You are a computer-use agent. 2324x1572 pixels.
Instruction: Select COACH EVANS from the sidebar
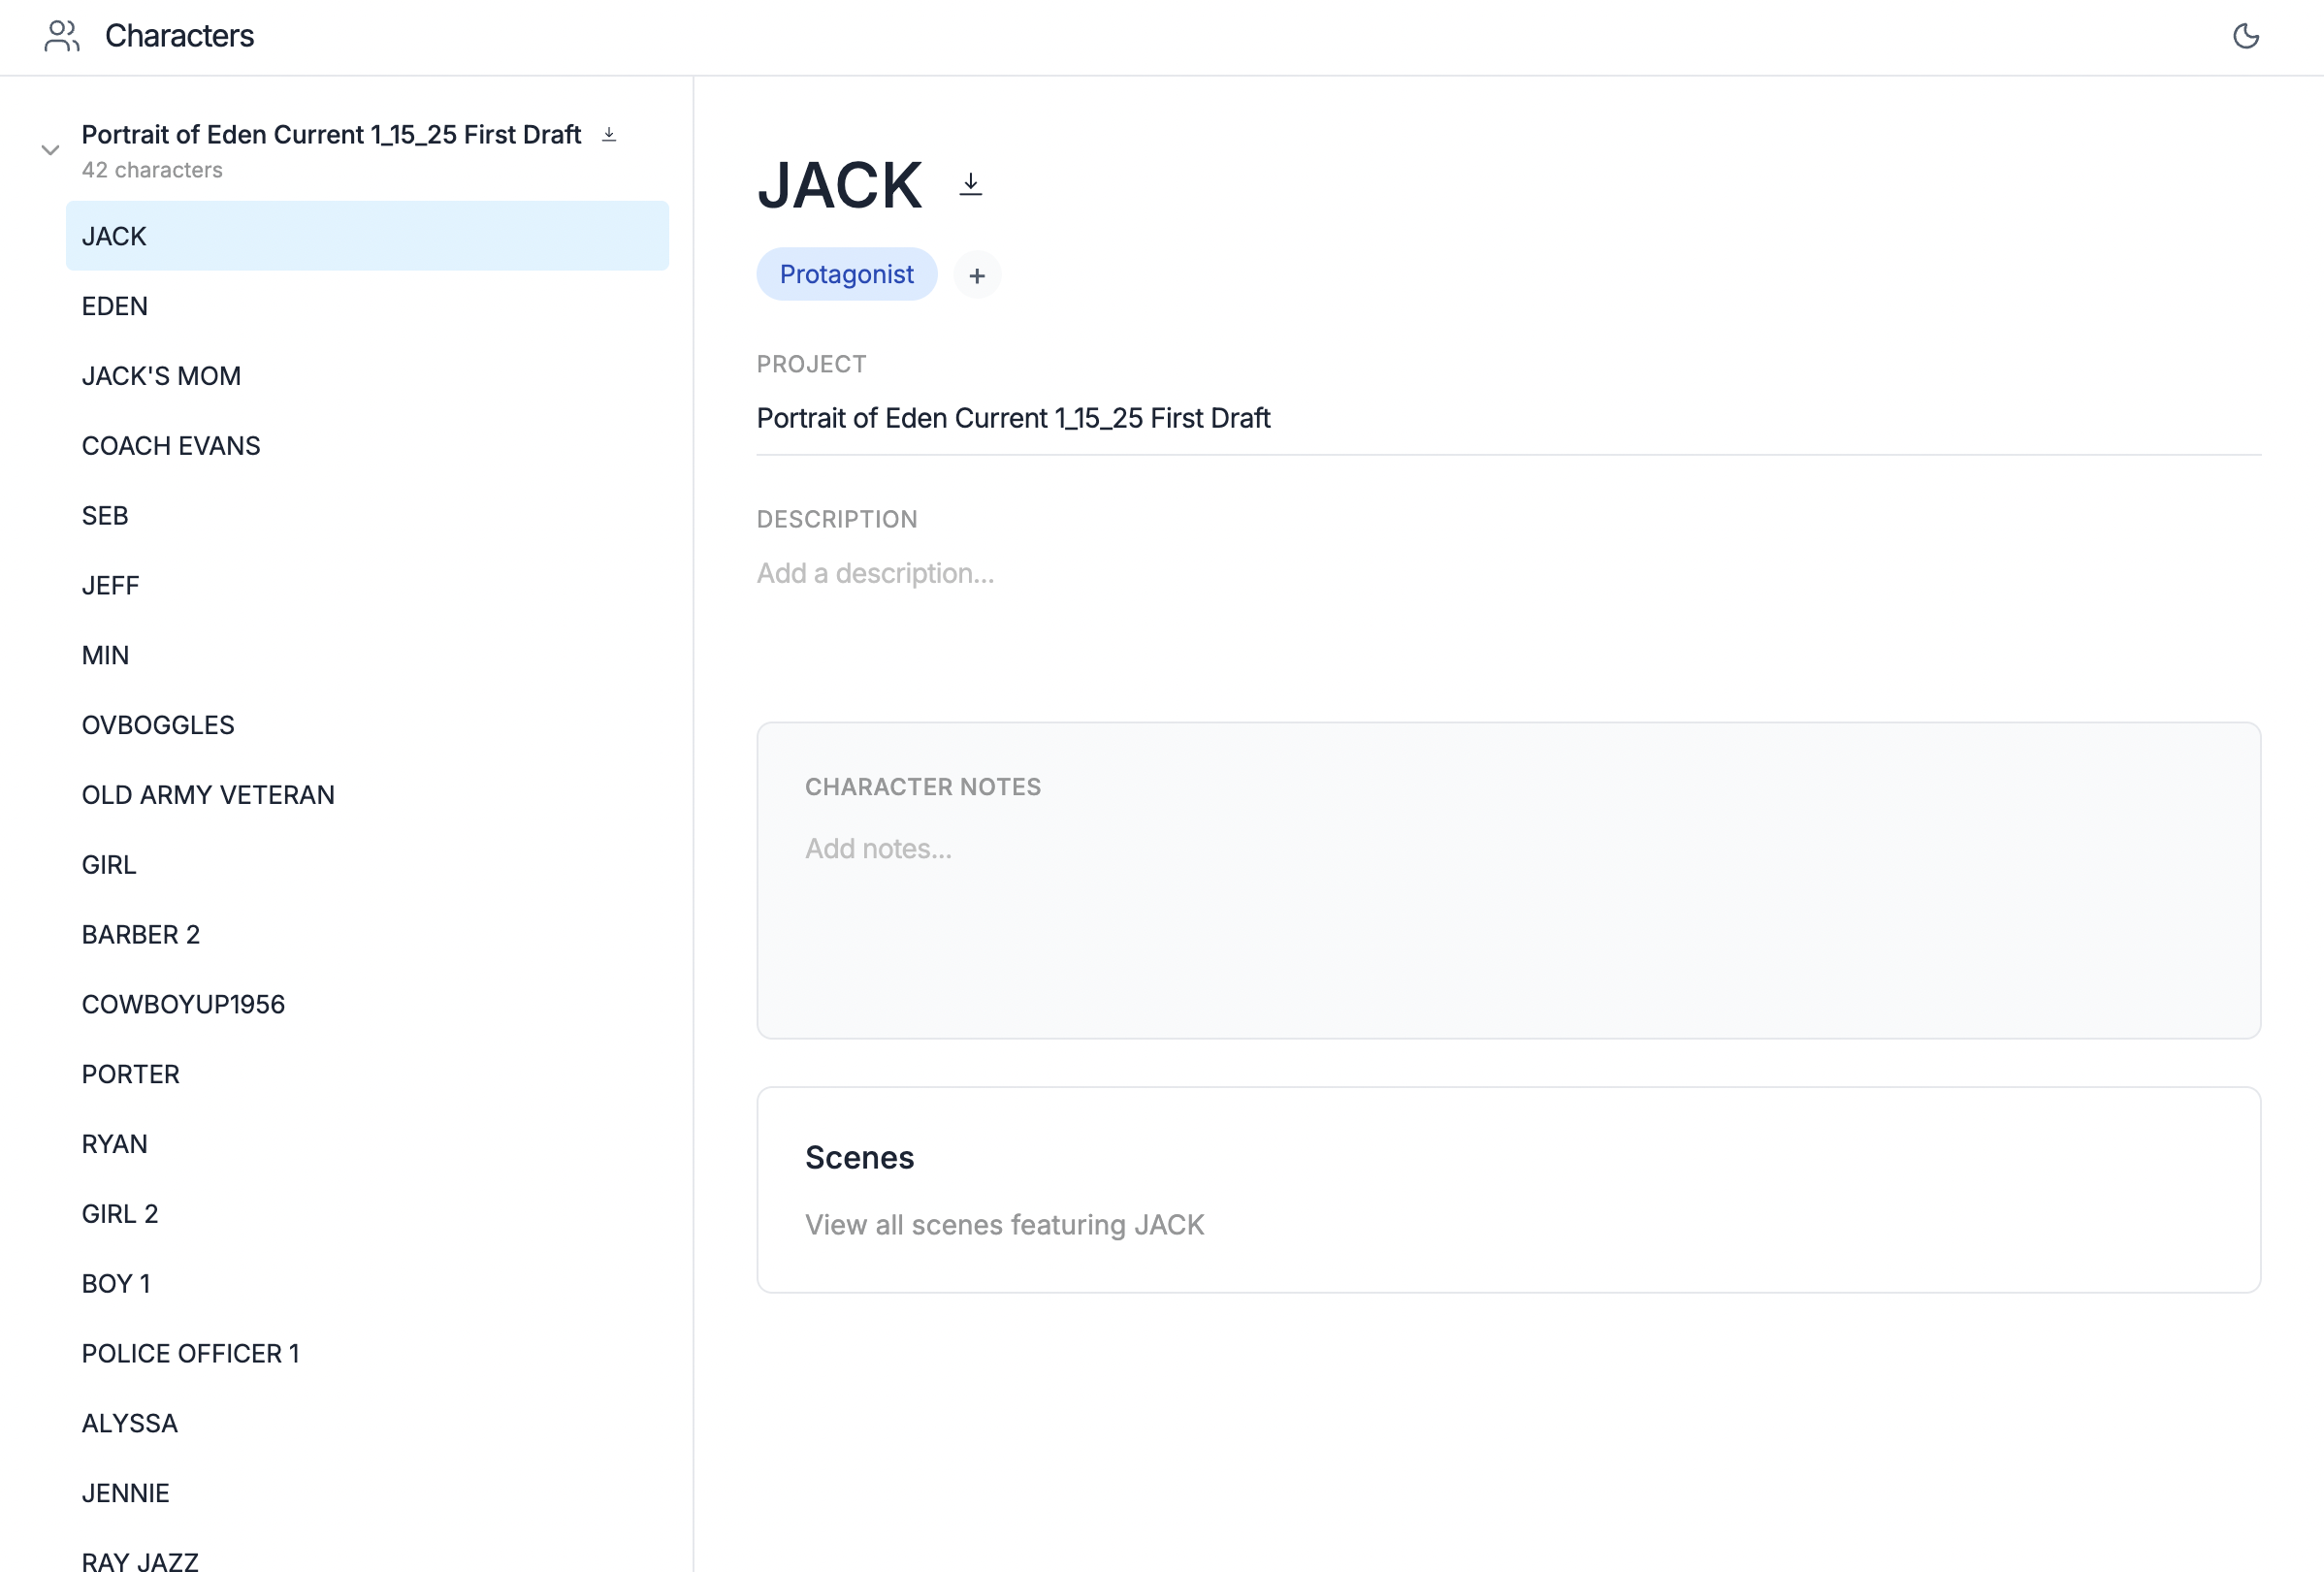[171, 446]
